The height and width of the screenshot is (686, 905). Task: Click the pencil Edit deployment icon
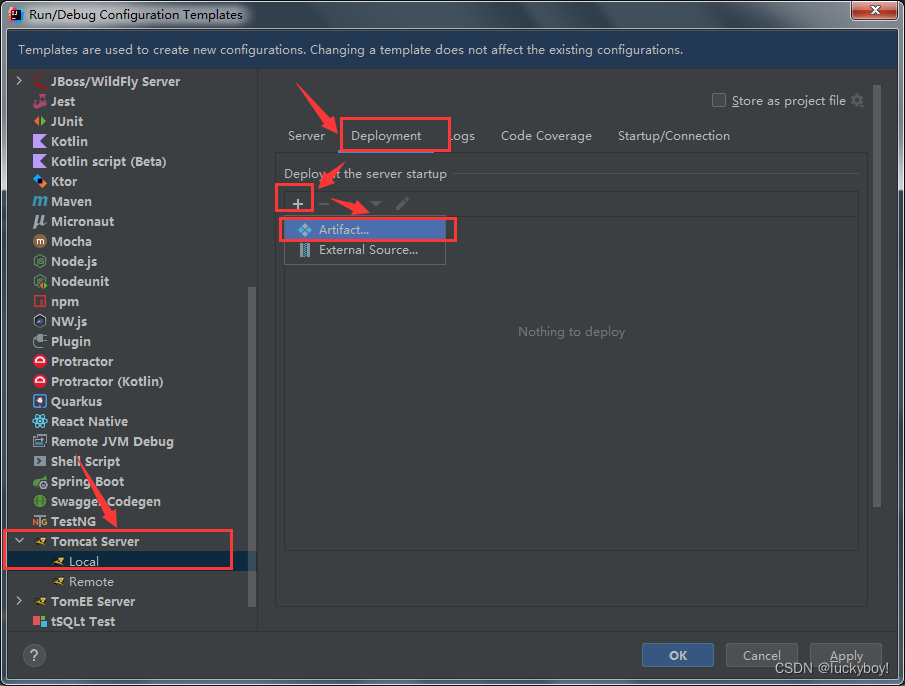pos(402,204)
